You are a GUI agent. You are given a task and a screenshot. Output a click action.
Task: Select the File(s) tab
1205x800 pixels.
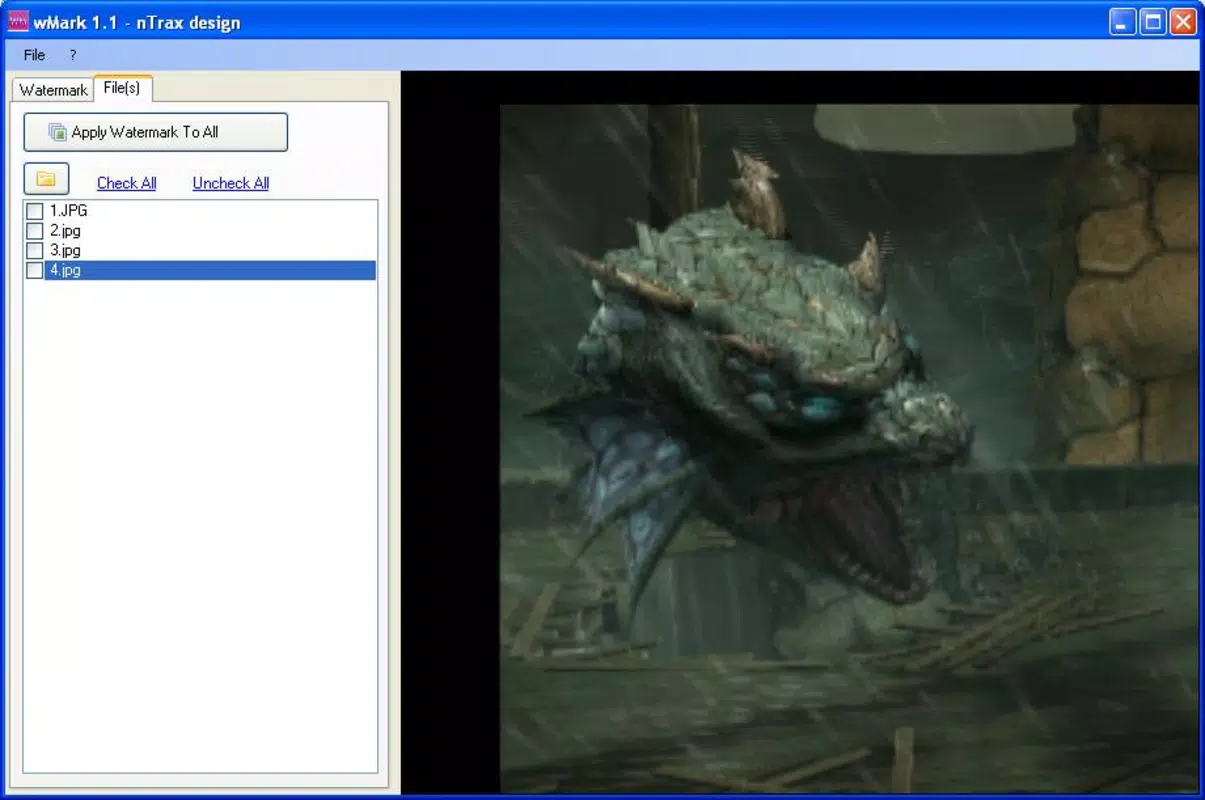pyautogui.click(x=123, y=88)
